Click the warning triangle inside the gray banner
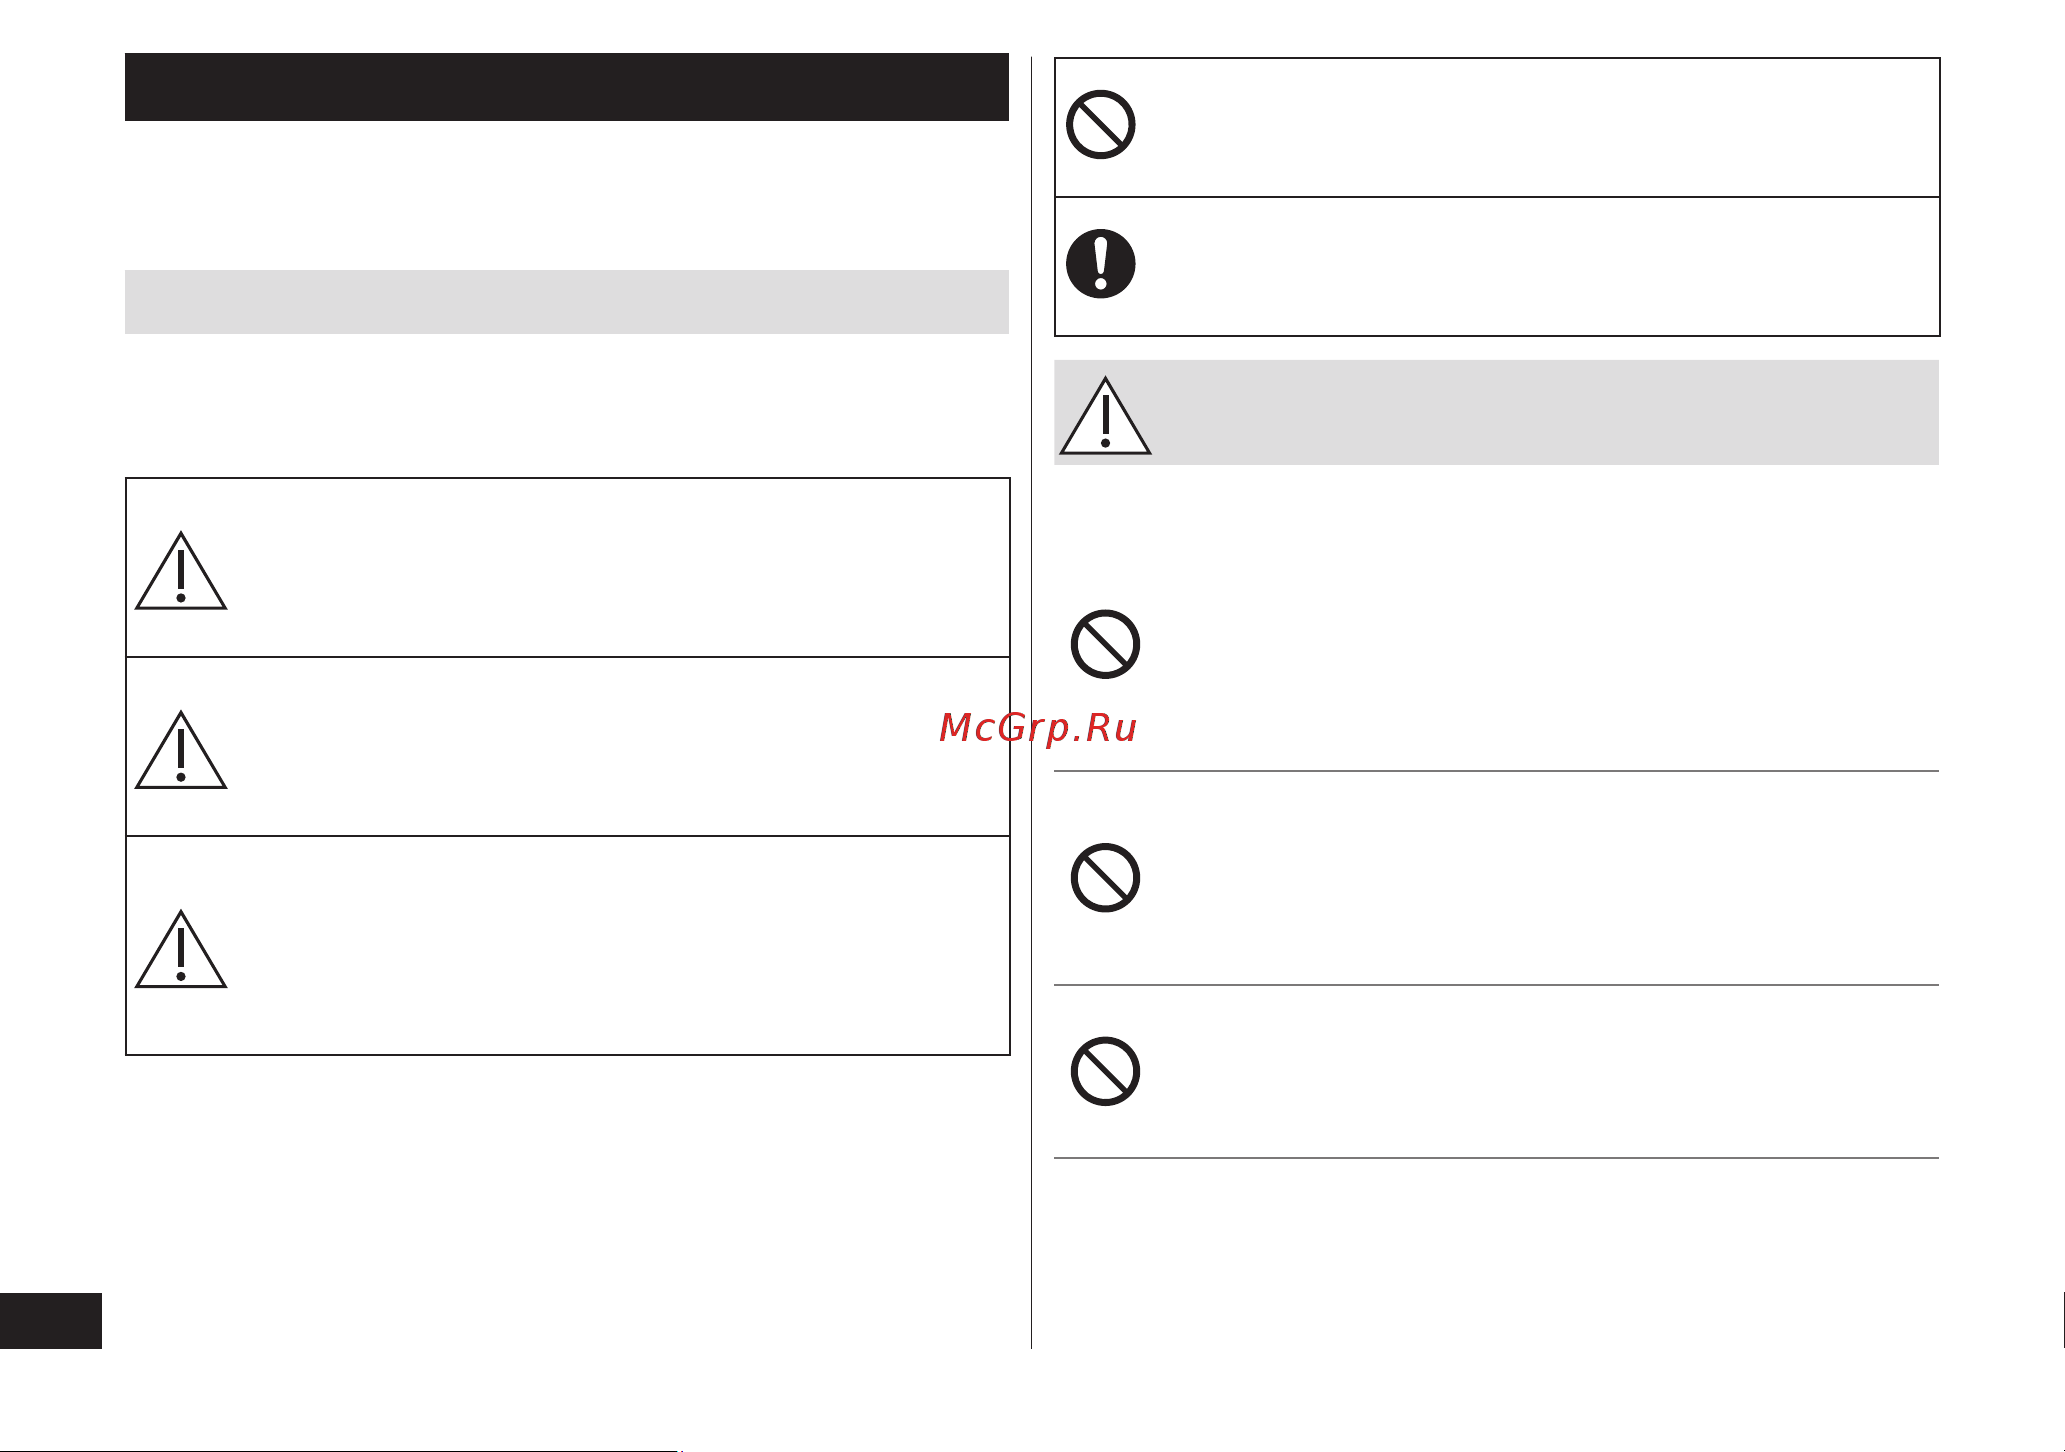Image resolution: width=2065 pixels, height=1452 pixels. coord(1105,416)
